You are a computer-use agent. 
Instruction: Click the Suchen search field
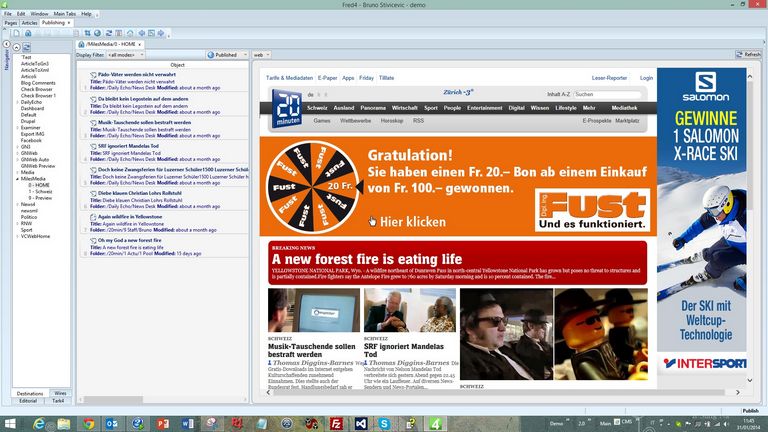click(x=607, y=94)
